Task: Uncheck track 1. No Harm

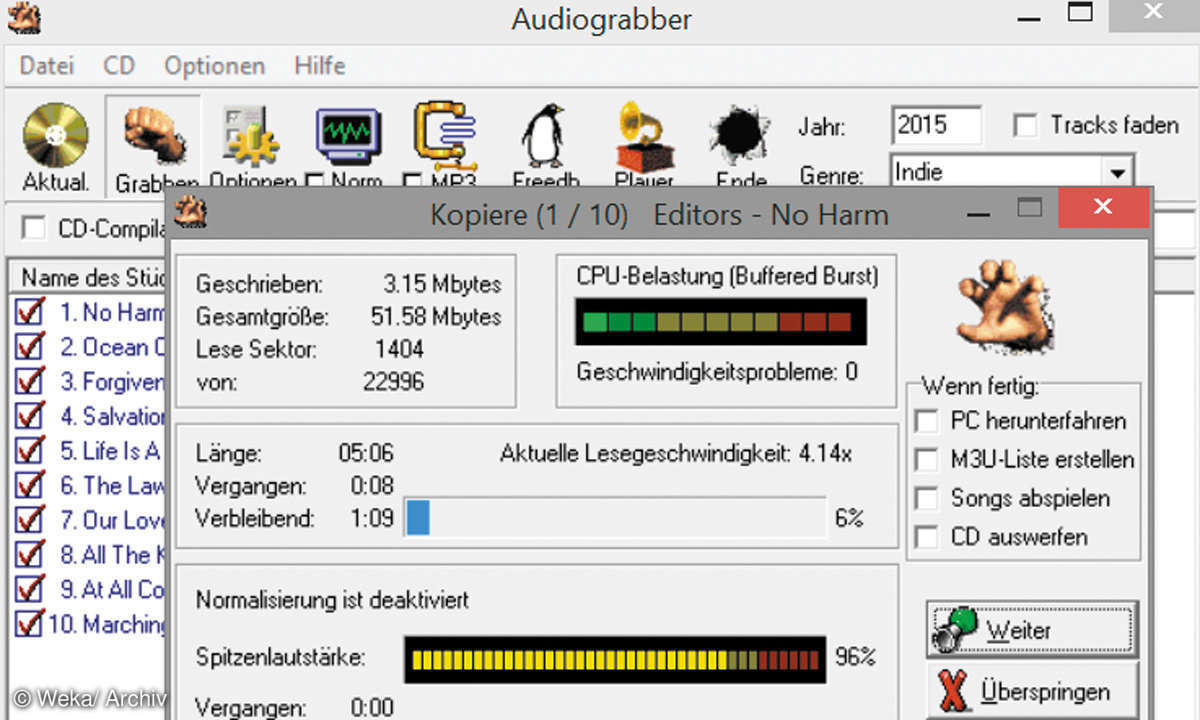Action: coord(30,313)
